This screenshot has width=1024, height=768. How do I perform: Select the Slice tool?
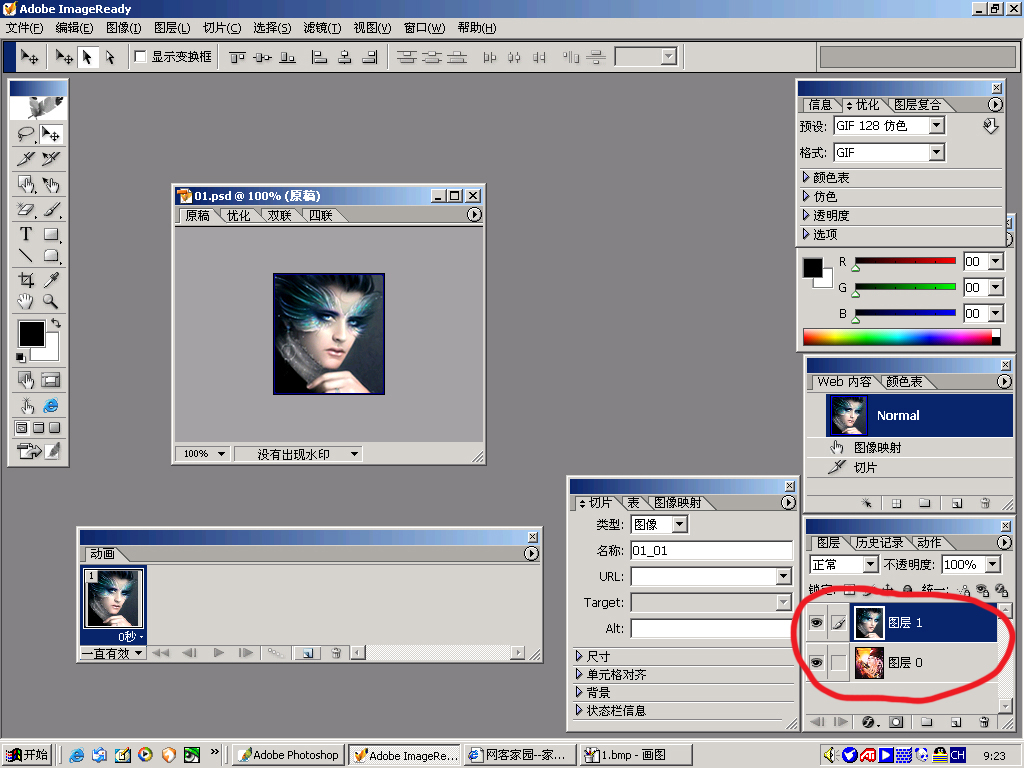coord(26,159)
